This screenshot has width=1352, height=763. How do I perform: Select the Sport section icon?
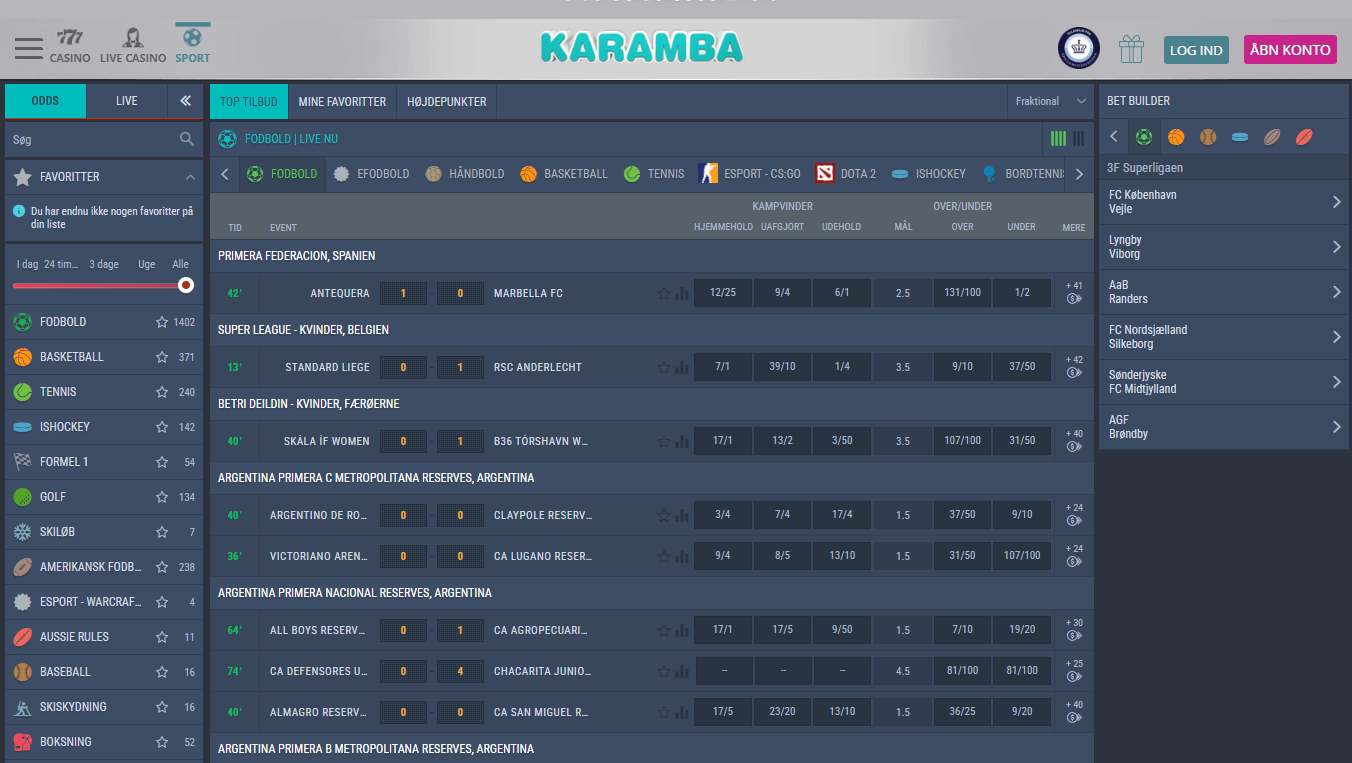tap(192, 46)
